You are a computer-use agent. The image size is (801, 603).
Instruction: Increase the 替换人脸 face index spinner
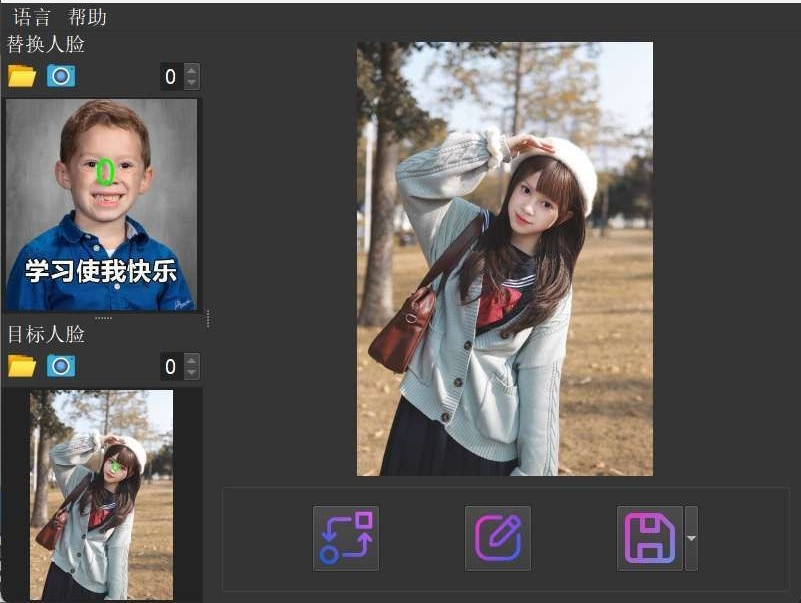(x=192, y=71)
